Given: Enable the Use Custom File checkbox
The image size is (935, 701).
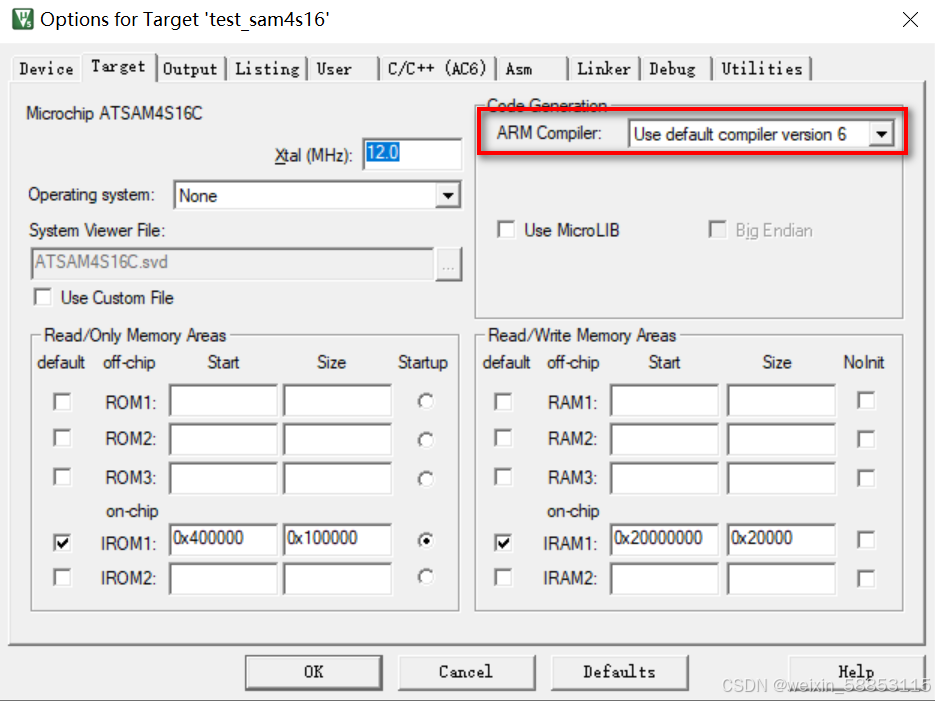Looking at the screenshot, I should click(x=43, y=297).
